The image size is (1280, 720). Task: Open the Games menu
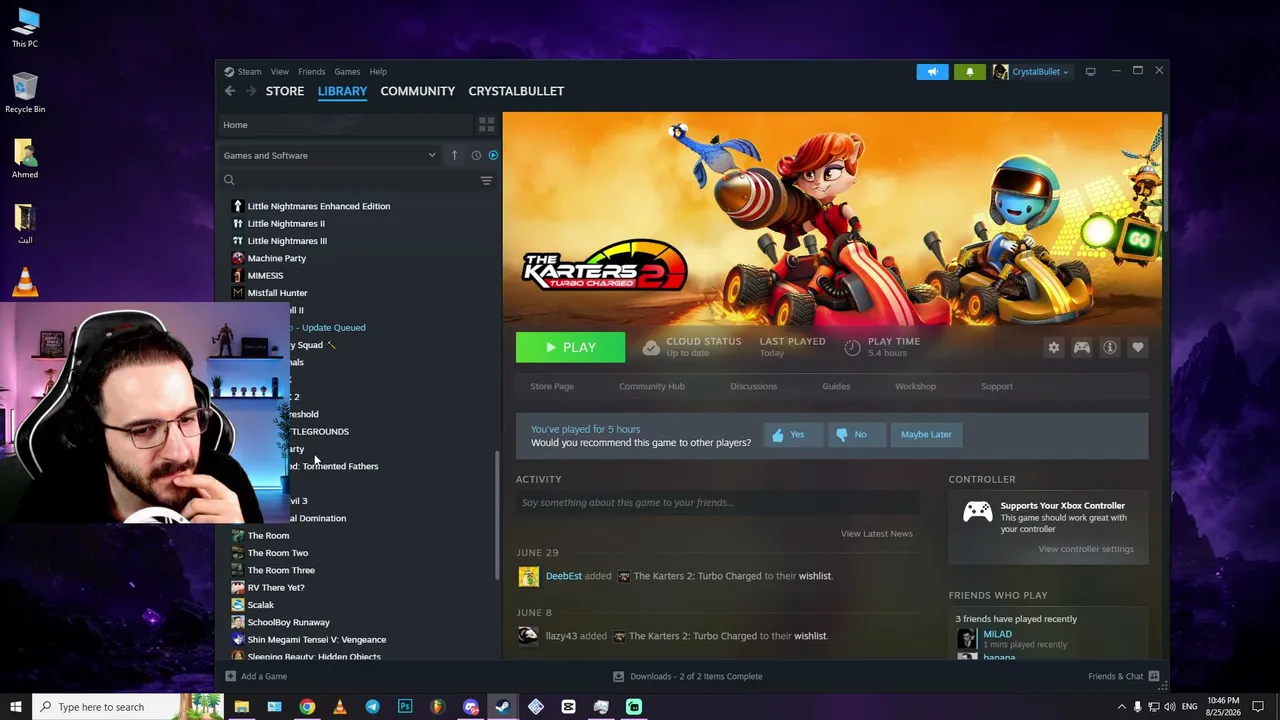[347, 72]
